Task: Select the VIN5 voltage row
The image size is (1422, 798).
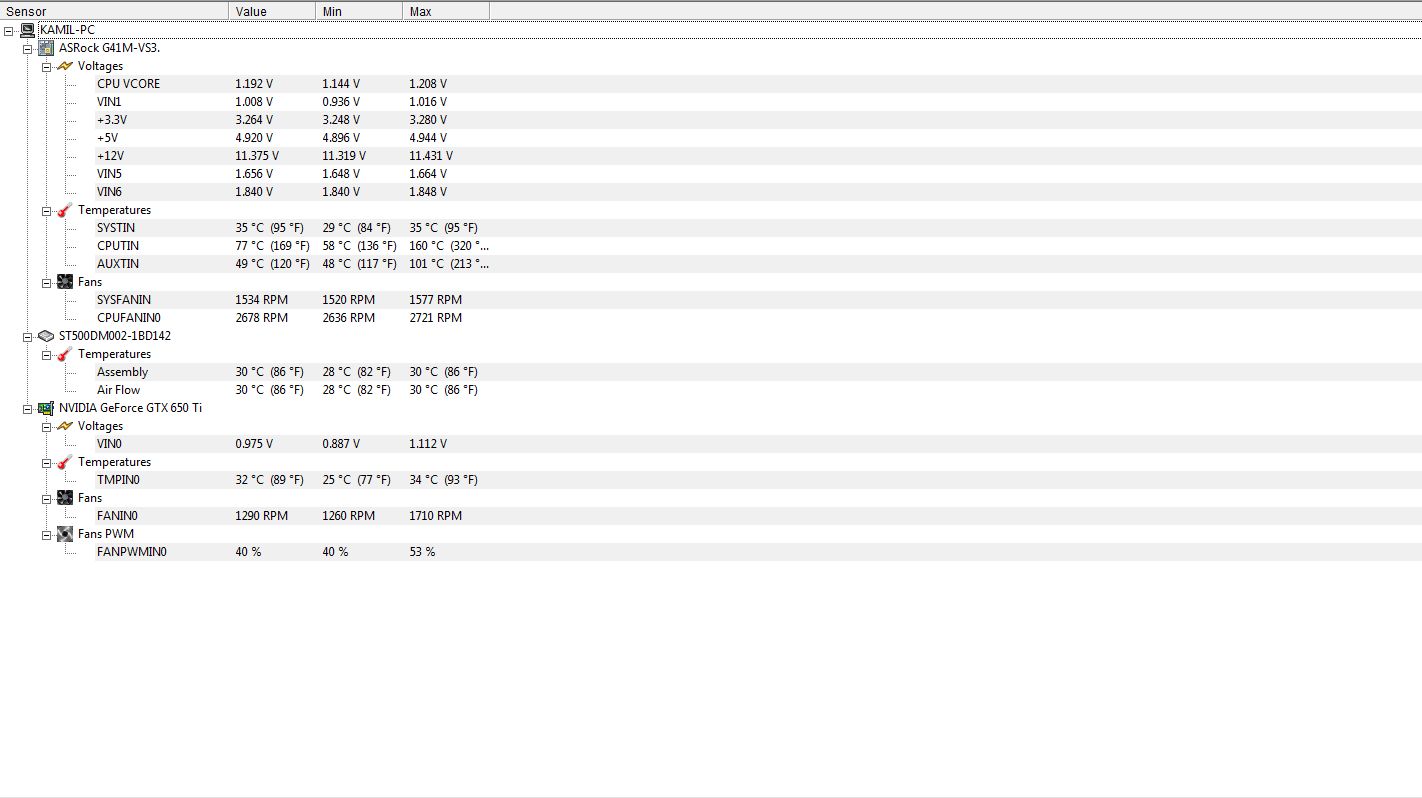Action: coord(758,174)
